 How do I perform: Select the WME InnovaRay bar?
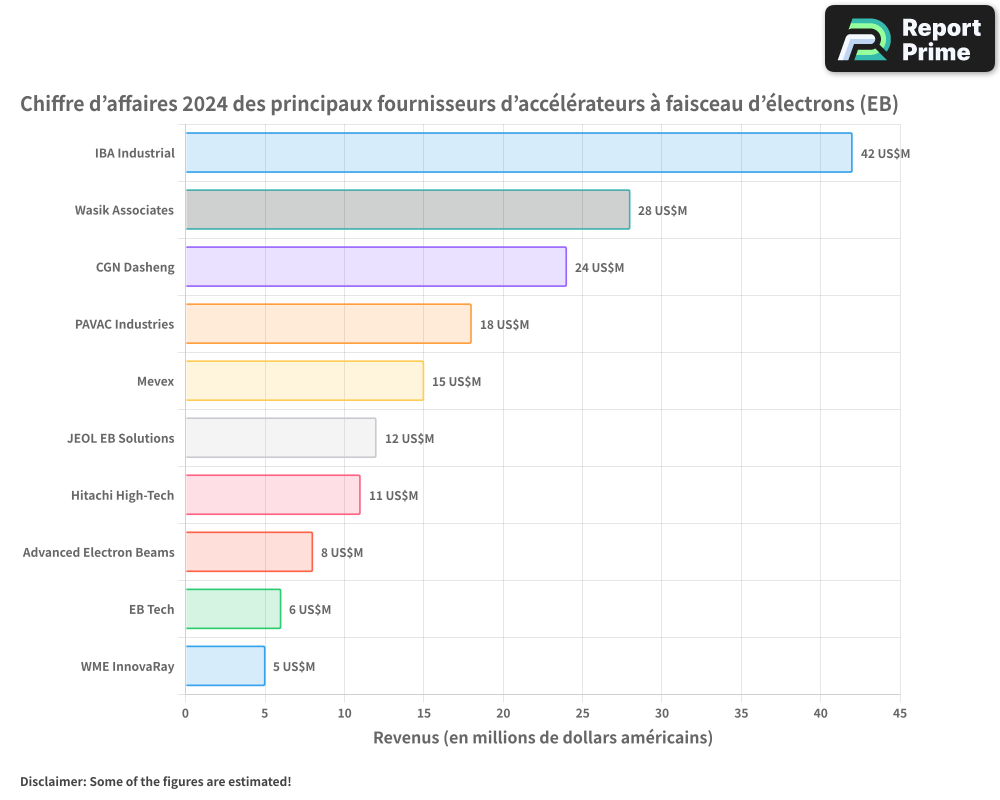pos(225,666)
